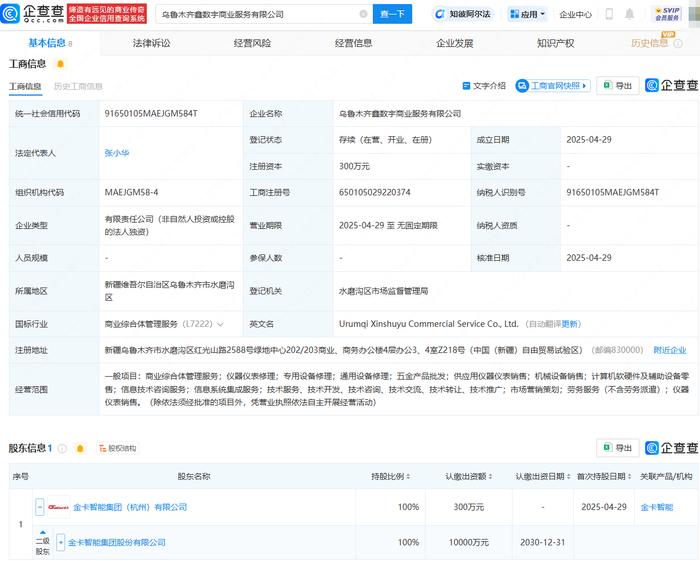Click 注册资本 300万元 value
This screenshot has width=700, height=561.
(x=354, y=166)
